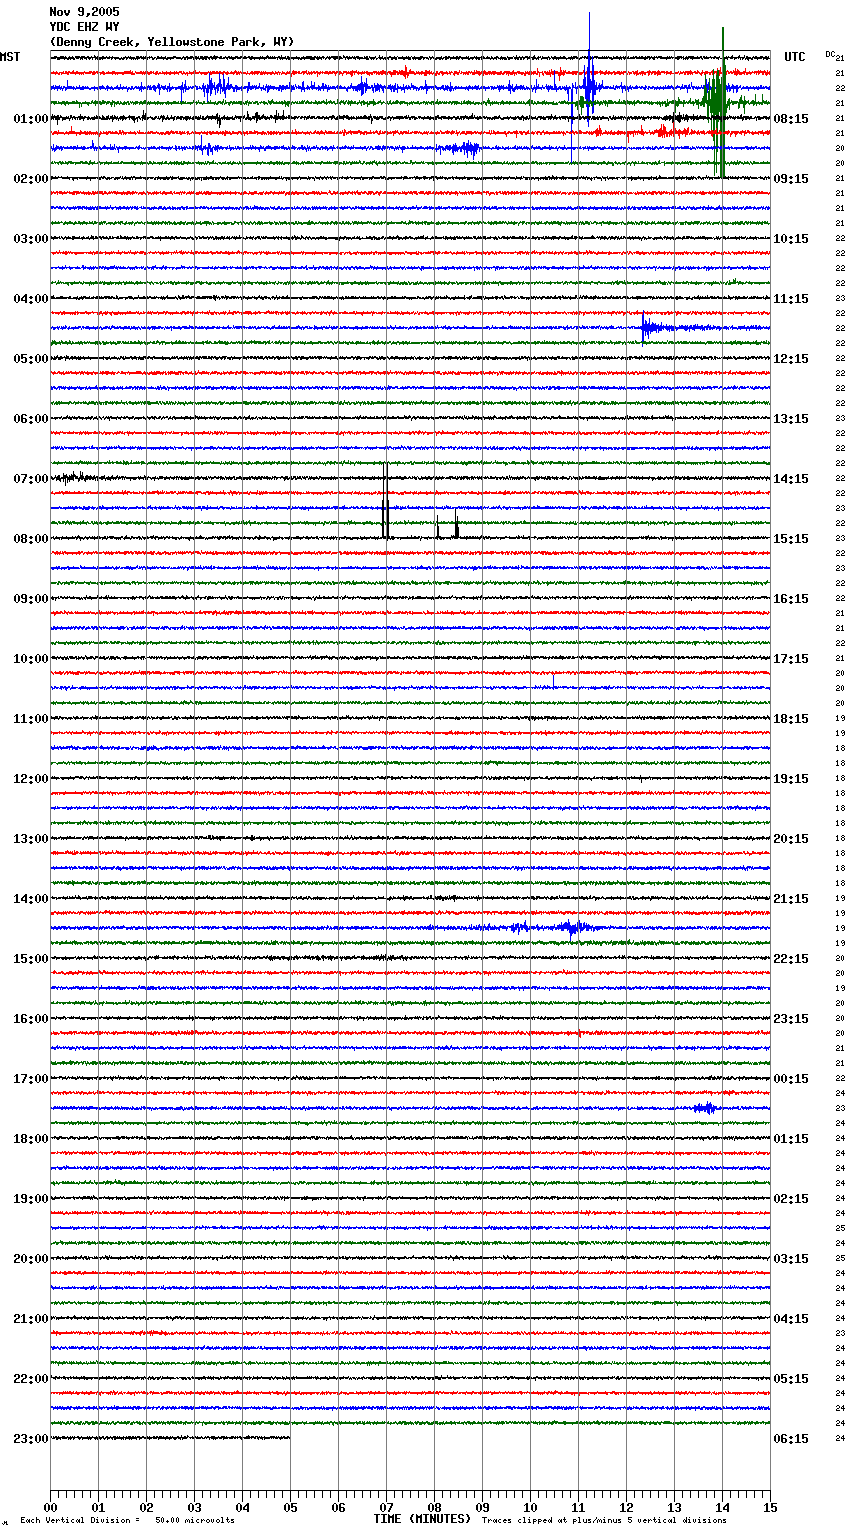Select the "22:00" MST hour label
Screen dimensions: 850x1534
click(31, 1379)
